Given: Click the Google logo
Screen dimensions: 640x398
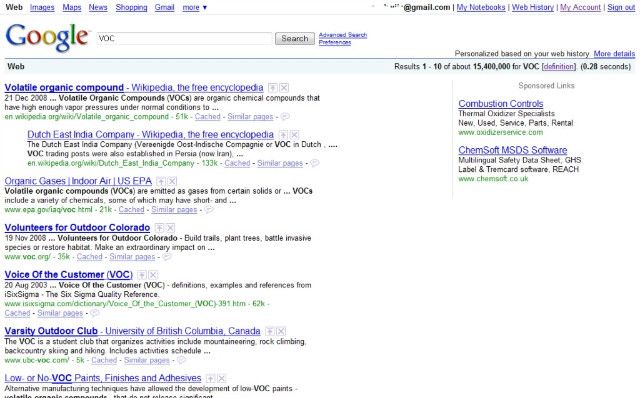Looking at the screenshot, I should [x=47, y=37].
